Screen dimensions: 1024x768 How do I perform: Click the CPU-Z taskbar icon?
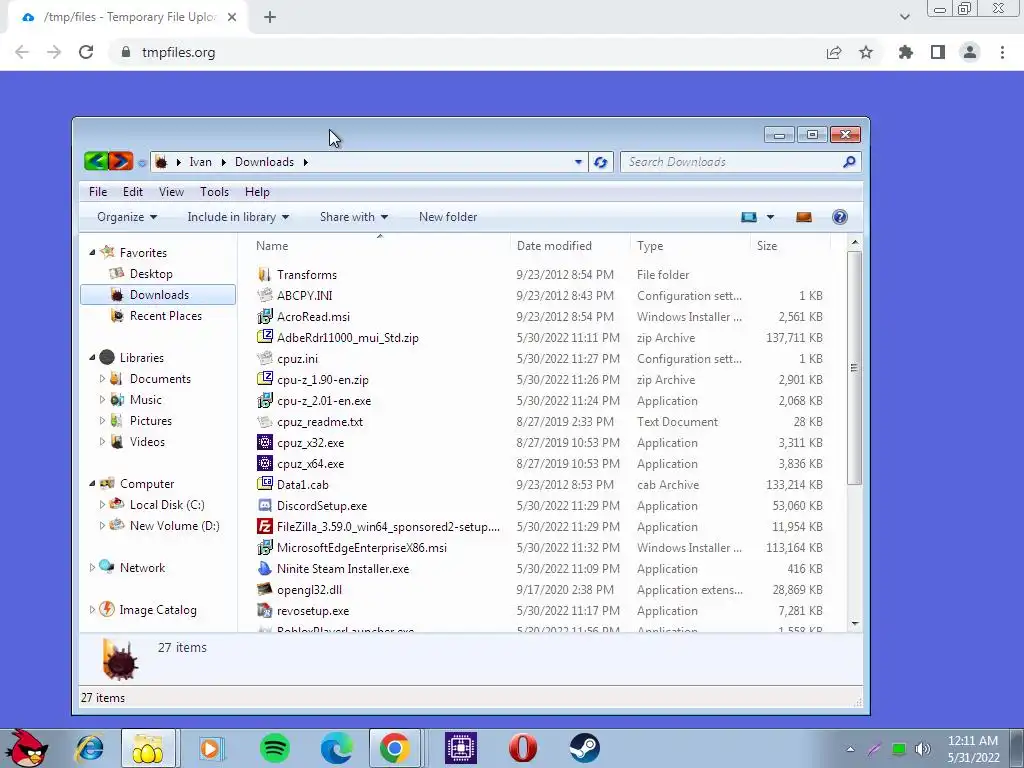(x=461, y=748)
